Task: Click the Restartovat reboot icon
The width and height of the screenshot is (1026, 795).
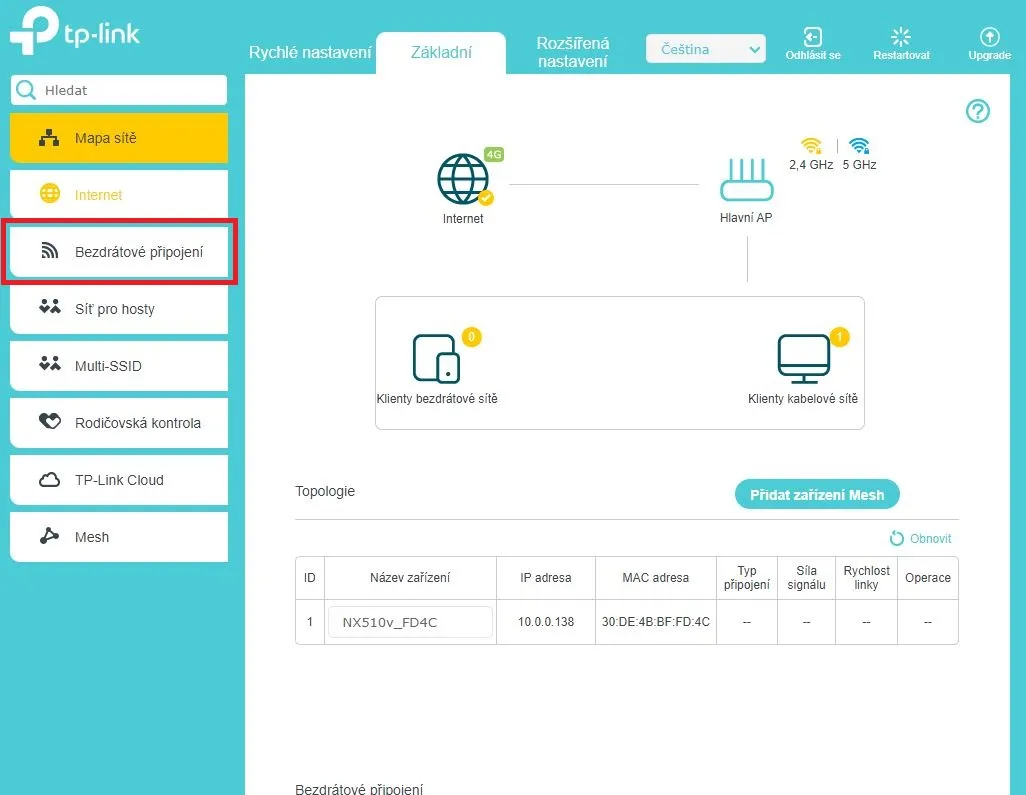Action: pyautogui.click(x=900, y=38)
